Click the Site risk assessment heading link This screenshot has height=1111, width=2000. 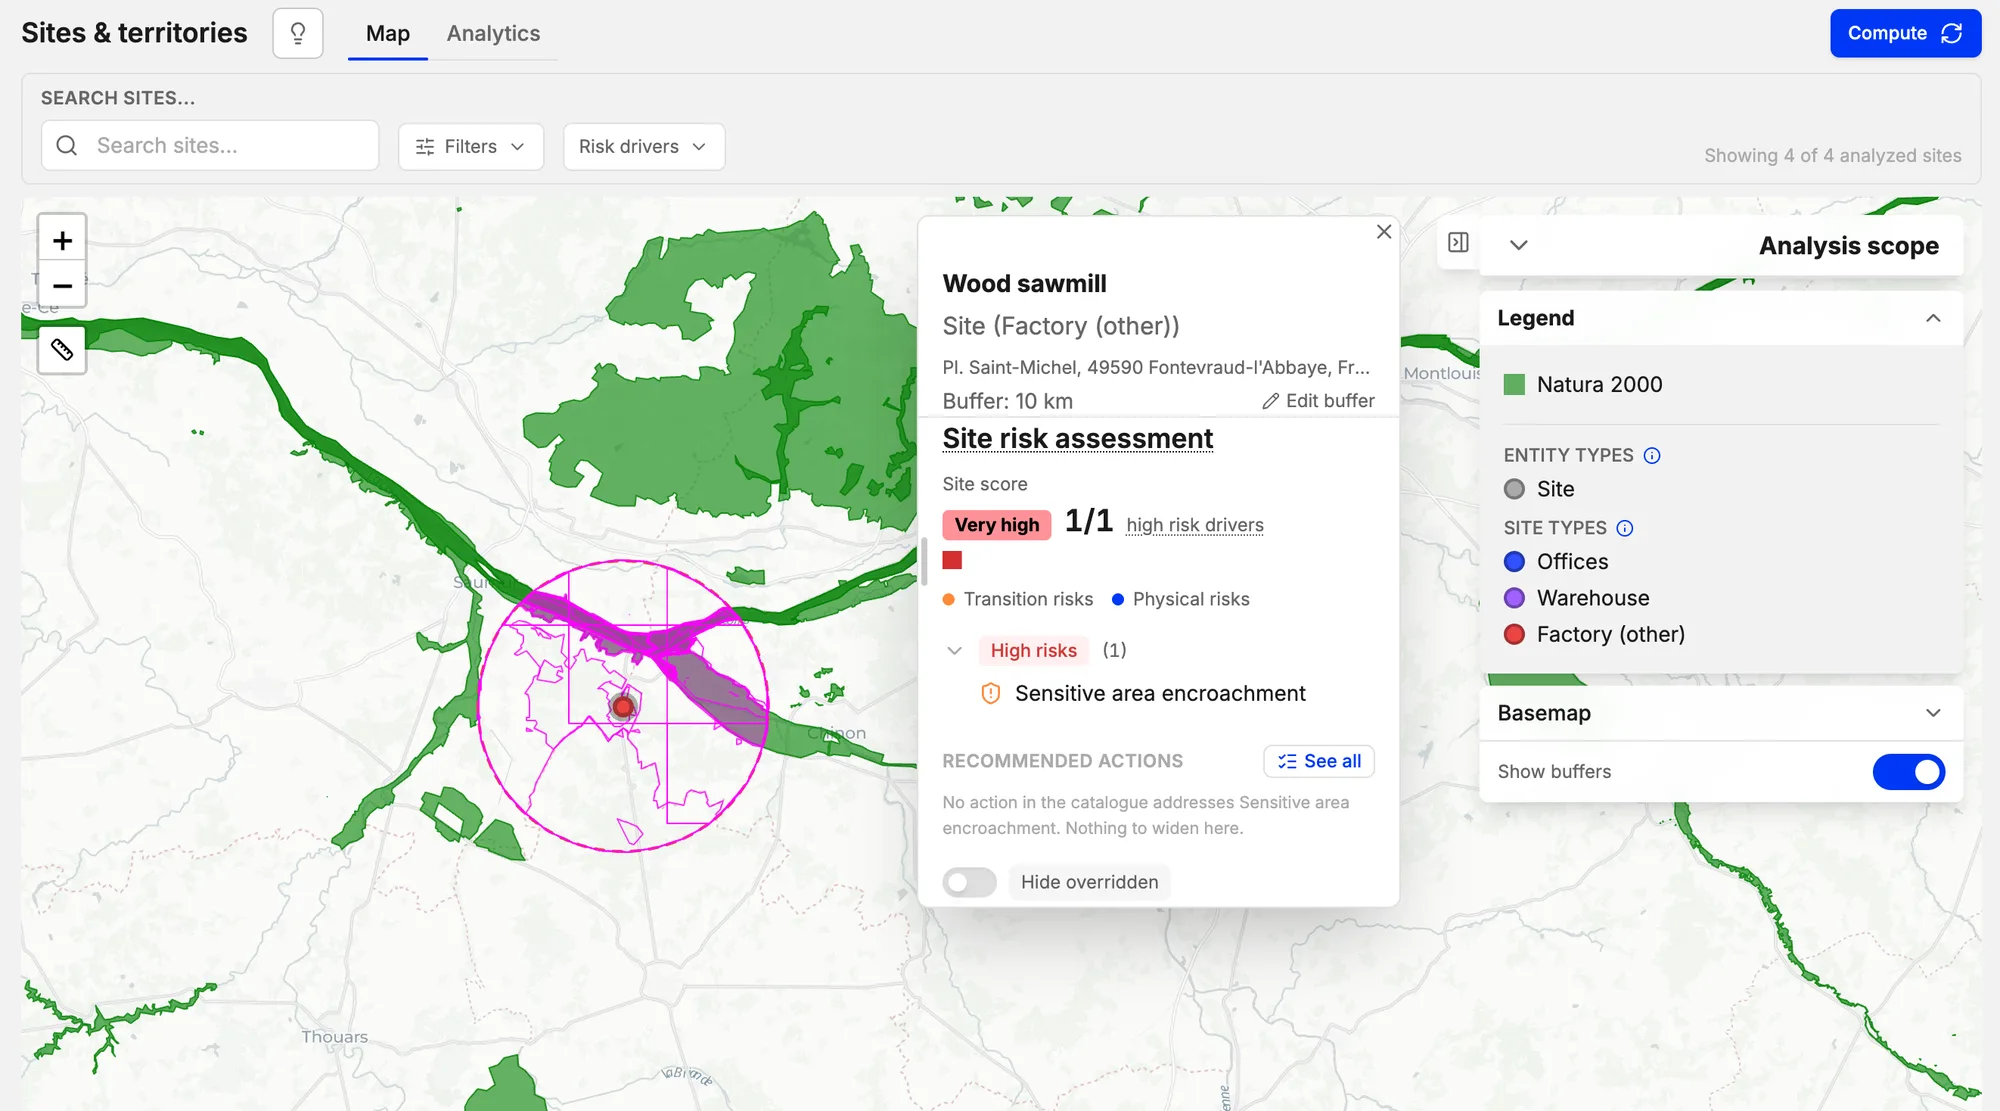click(x=1077, y=439)
